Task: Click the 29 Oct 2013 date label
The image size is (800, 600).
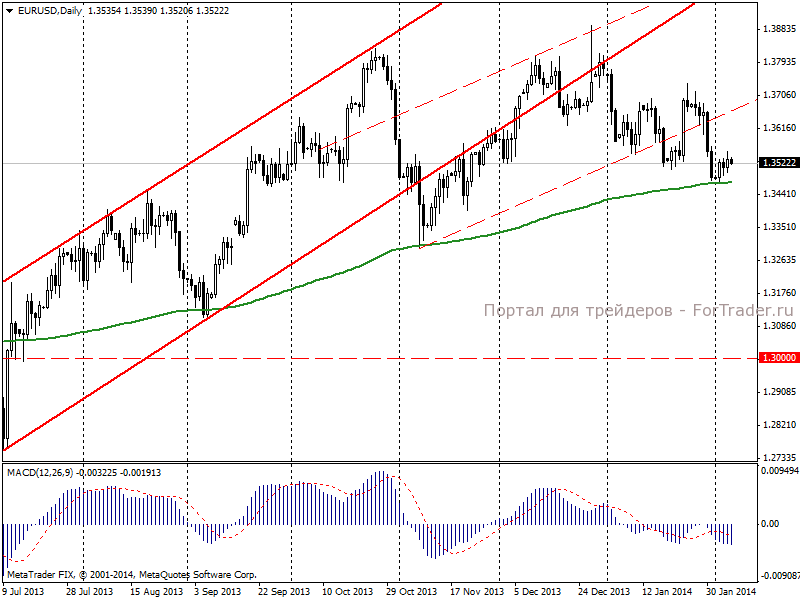Action: pos(411,592)
